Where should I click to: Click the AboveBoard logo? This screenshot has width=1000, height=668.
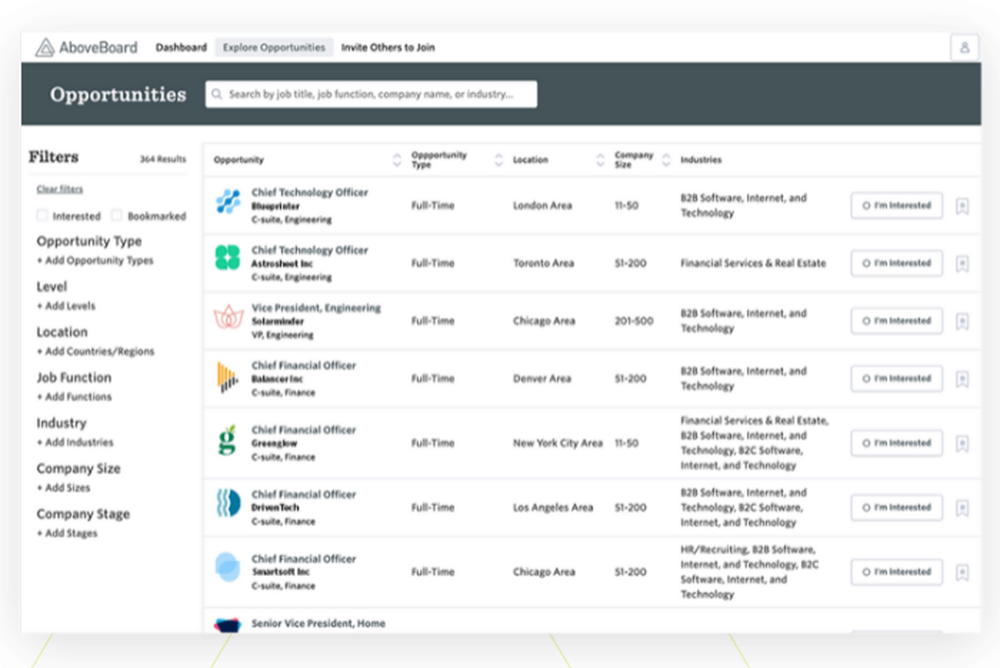(x=86, y=47)
